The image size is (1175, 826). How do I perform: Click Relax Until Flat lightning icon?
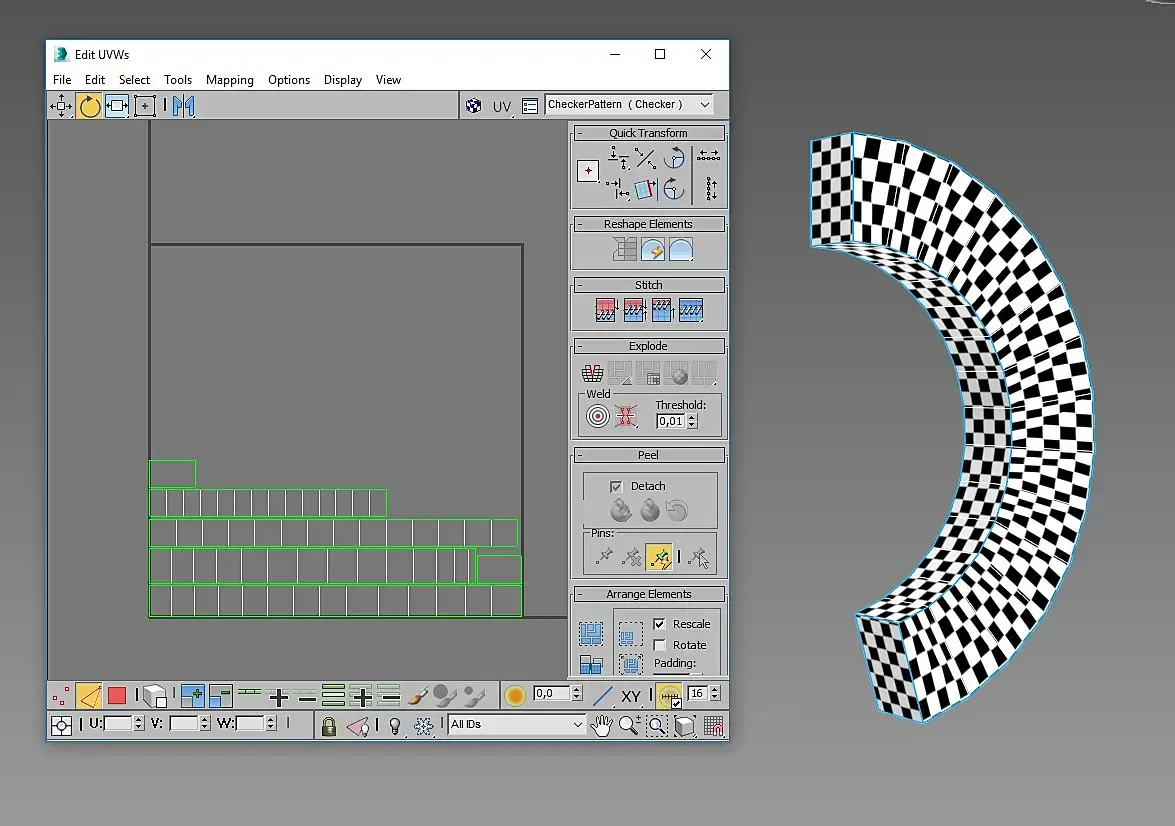[x=653, y=249]
